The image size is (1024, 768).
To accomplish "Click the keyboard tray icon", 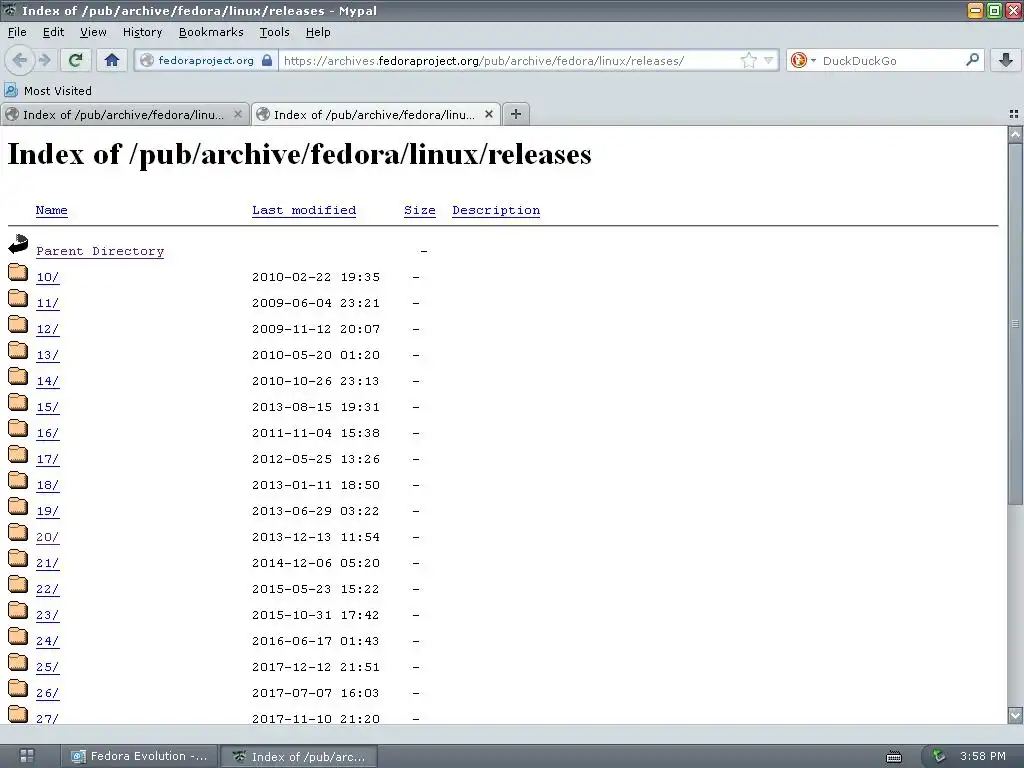I will (x=893, y=757).
